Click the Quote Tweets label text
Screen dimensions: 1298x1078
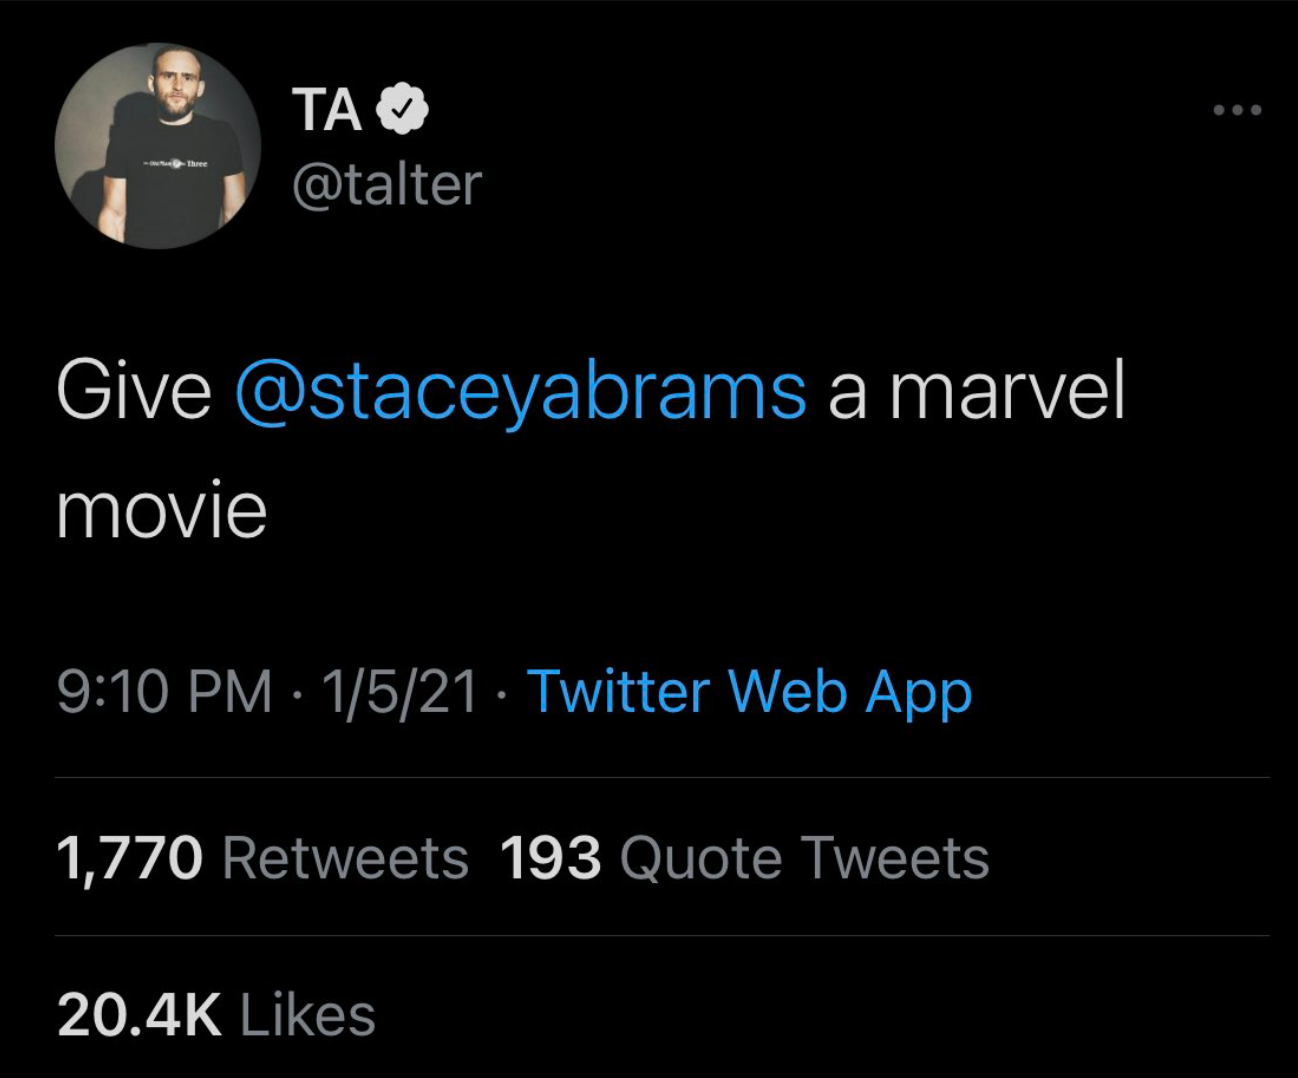[x=805, y=858]
